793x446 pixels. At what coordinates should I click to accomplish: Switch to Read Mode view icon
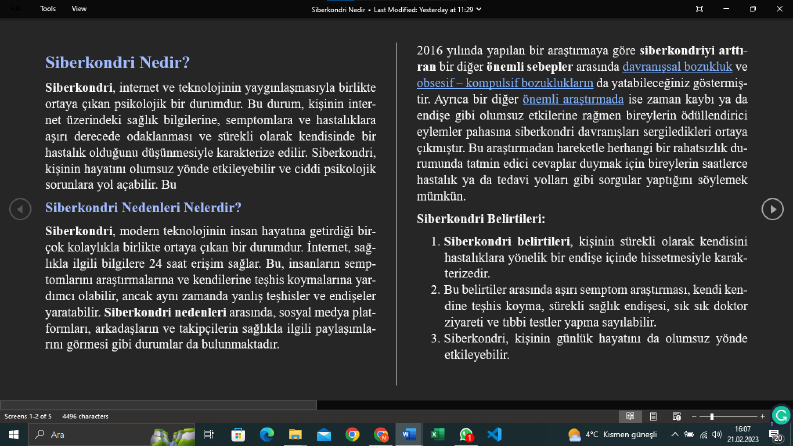[630, 416]
